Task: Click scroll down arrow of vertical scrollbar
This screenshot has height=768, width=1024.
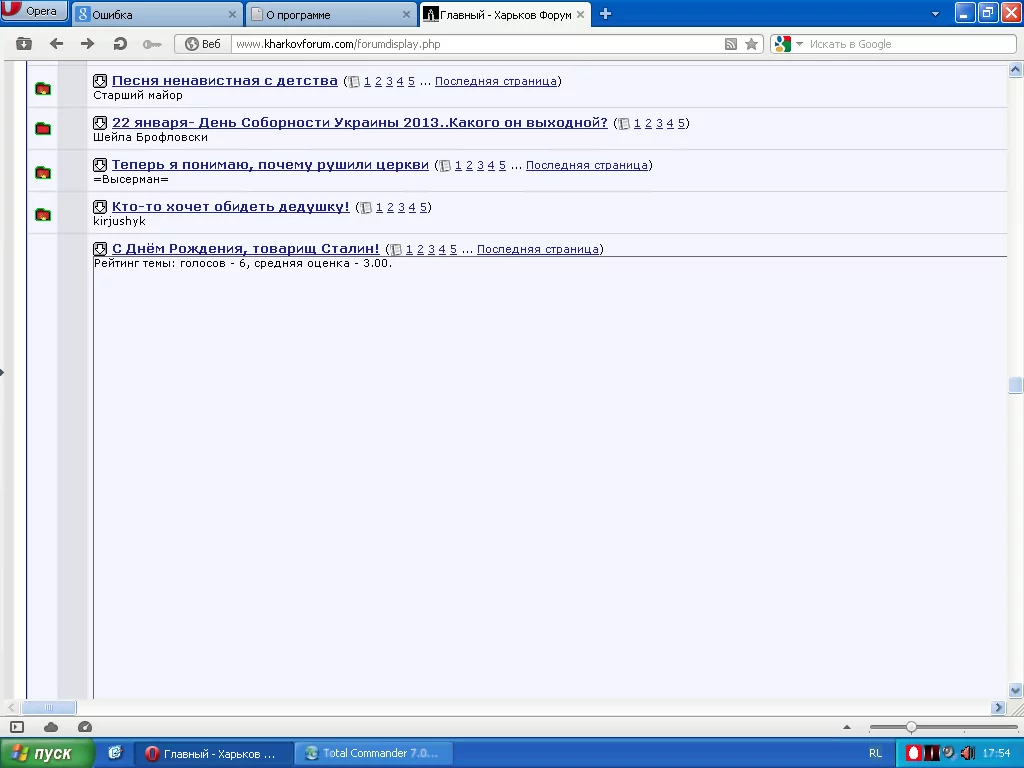Action: (1016, 690)
